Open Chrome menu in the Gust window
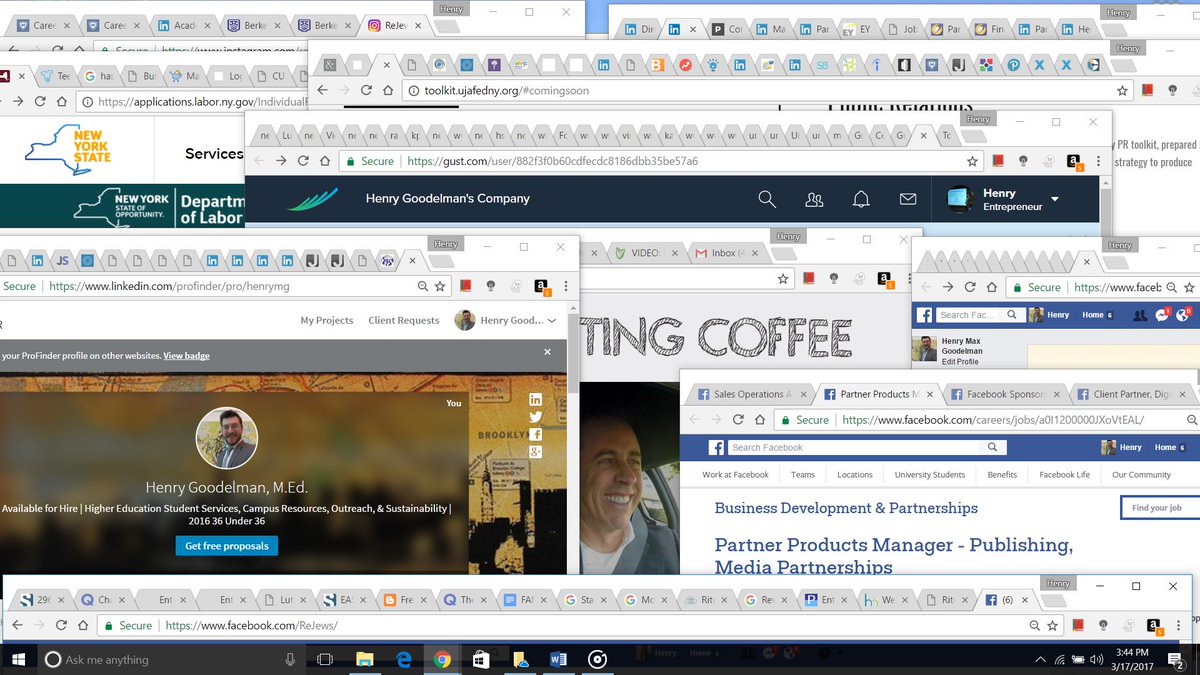The width and height of the screenshot is (1200, 675). click(x=1099, y=161)
